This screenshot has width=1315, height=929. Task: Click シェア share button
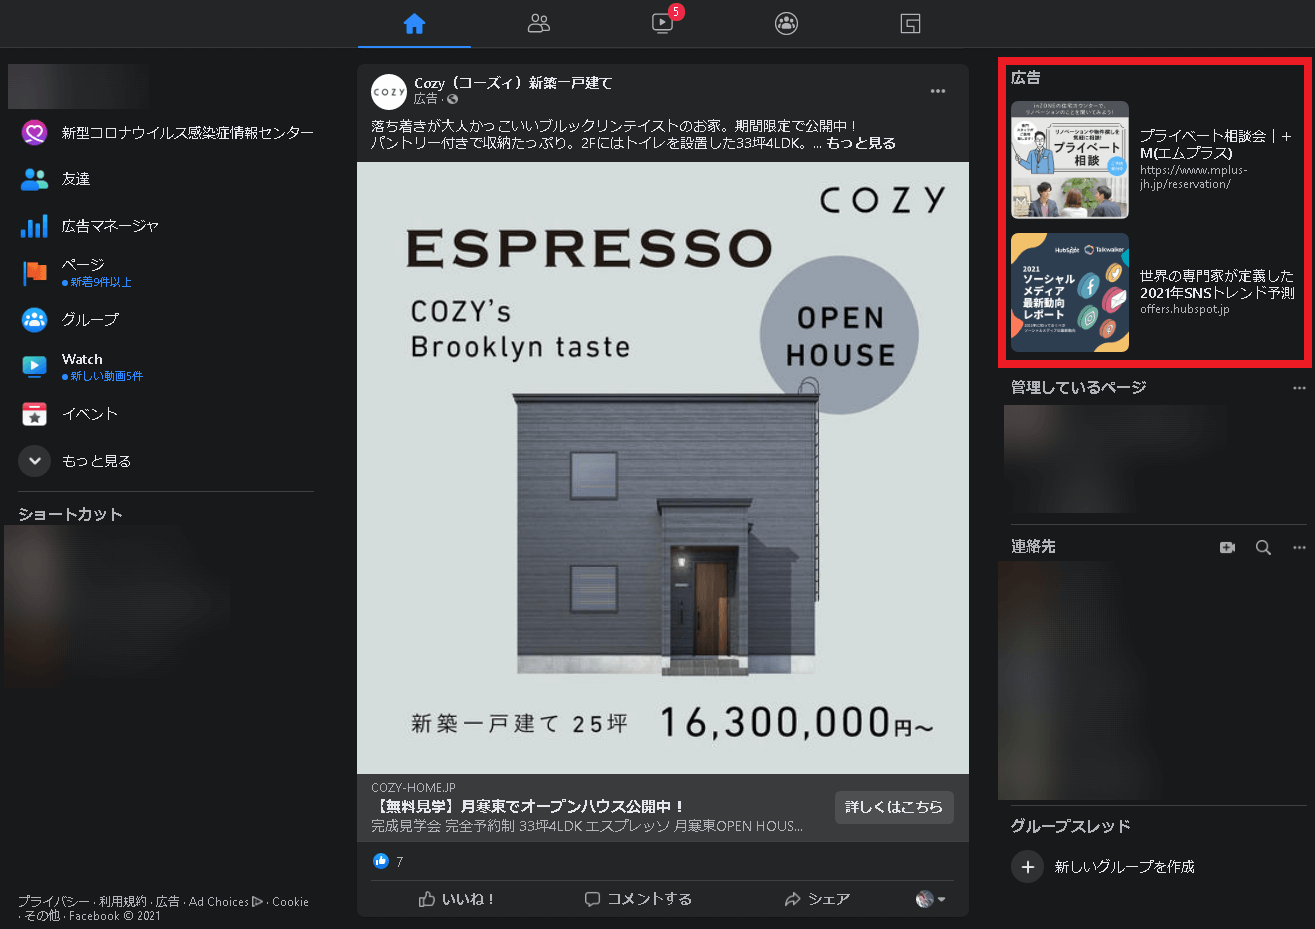[818, 899]
